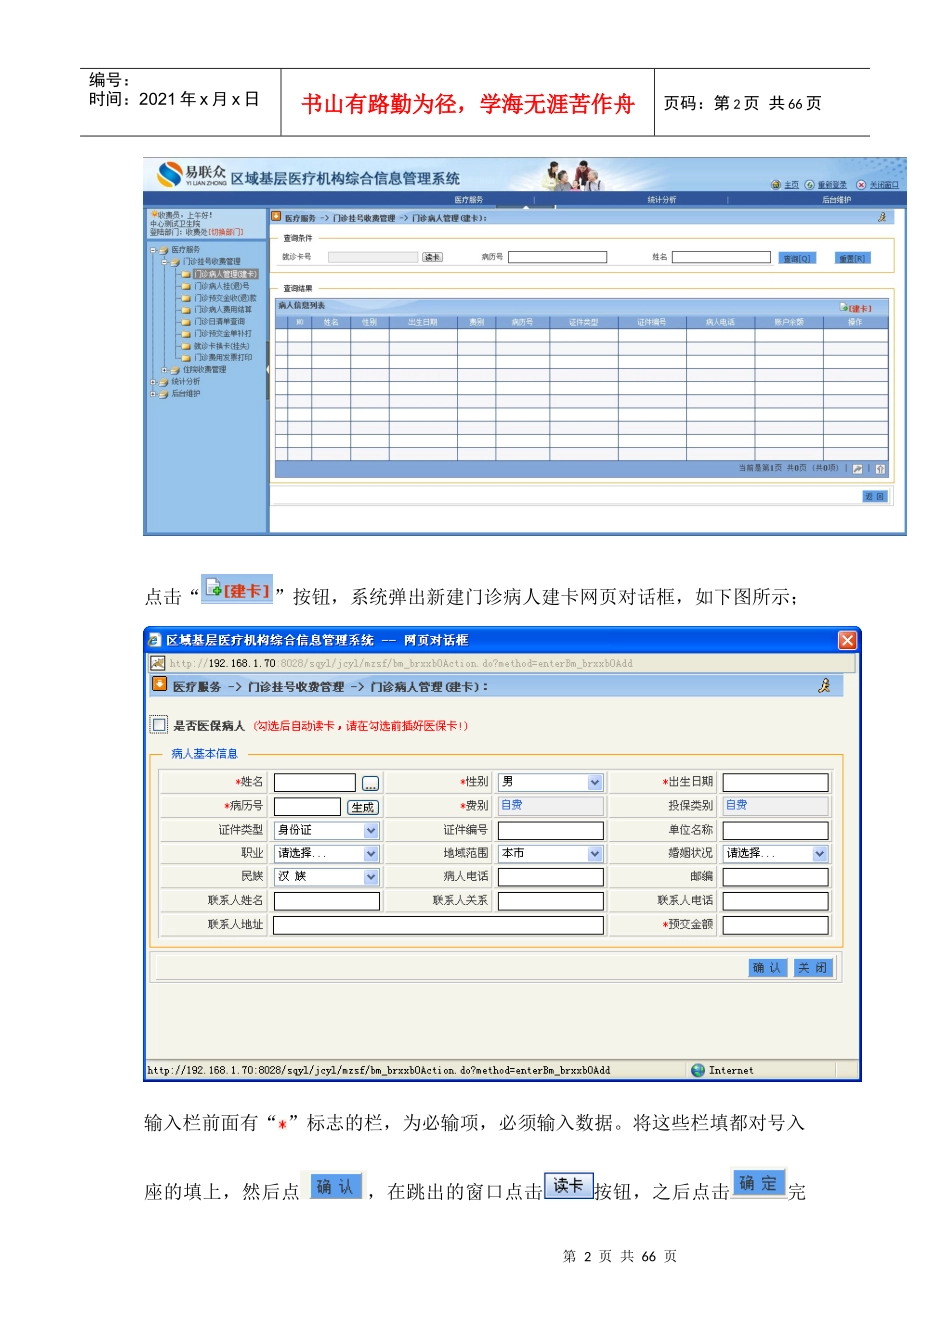Click the inline 建卡 button image in the instruction text
This screenshot has width=950, height=1344.
coord(237,589)
